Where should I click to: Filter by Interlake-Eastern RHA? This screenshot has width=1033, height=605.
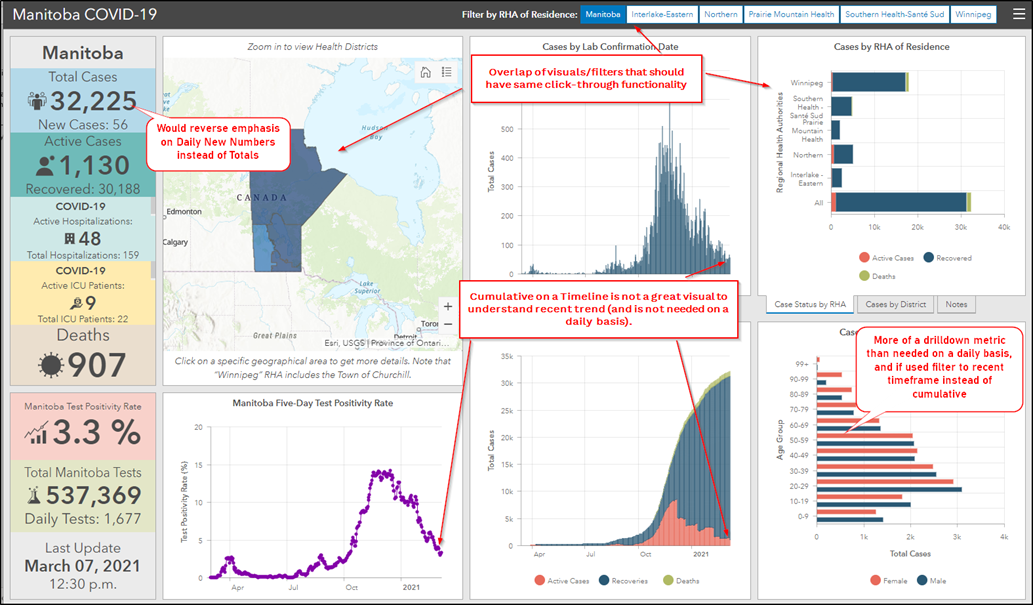click(x=662, y=14)
